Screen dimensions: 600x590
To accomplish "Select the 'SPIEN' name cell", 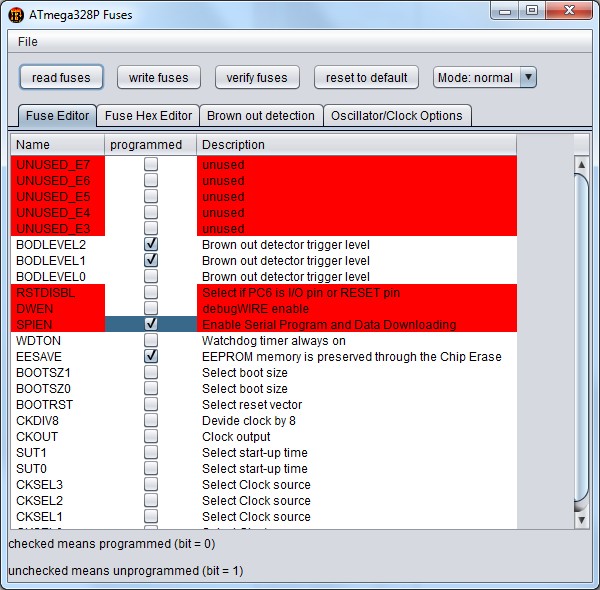I will [x=57, y=324].
